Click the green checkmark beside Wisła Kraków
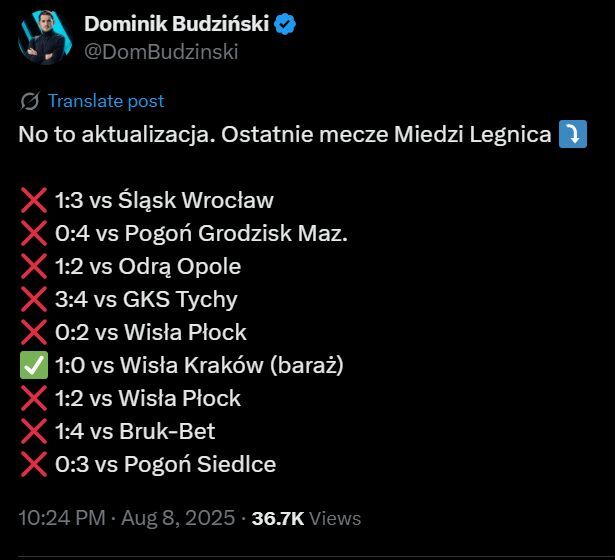 (x=32, y=366)
